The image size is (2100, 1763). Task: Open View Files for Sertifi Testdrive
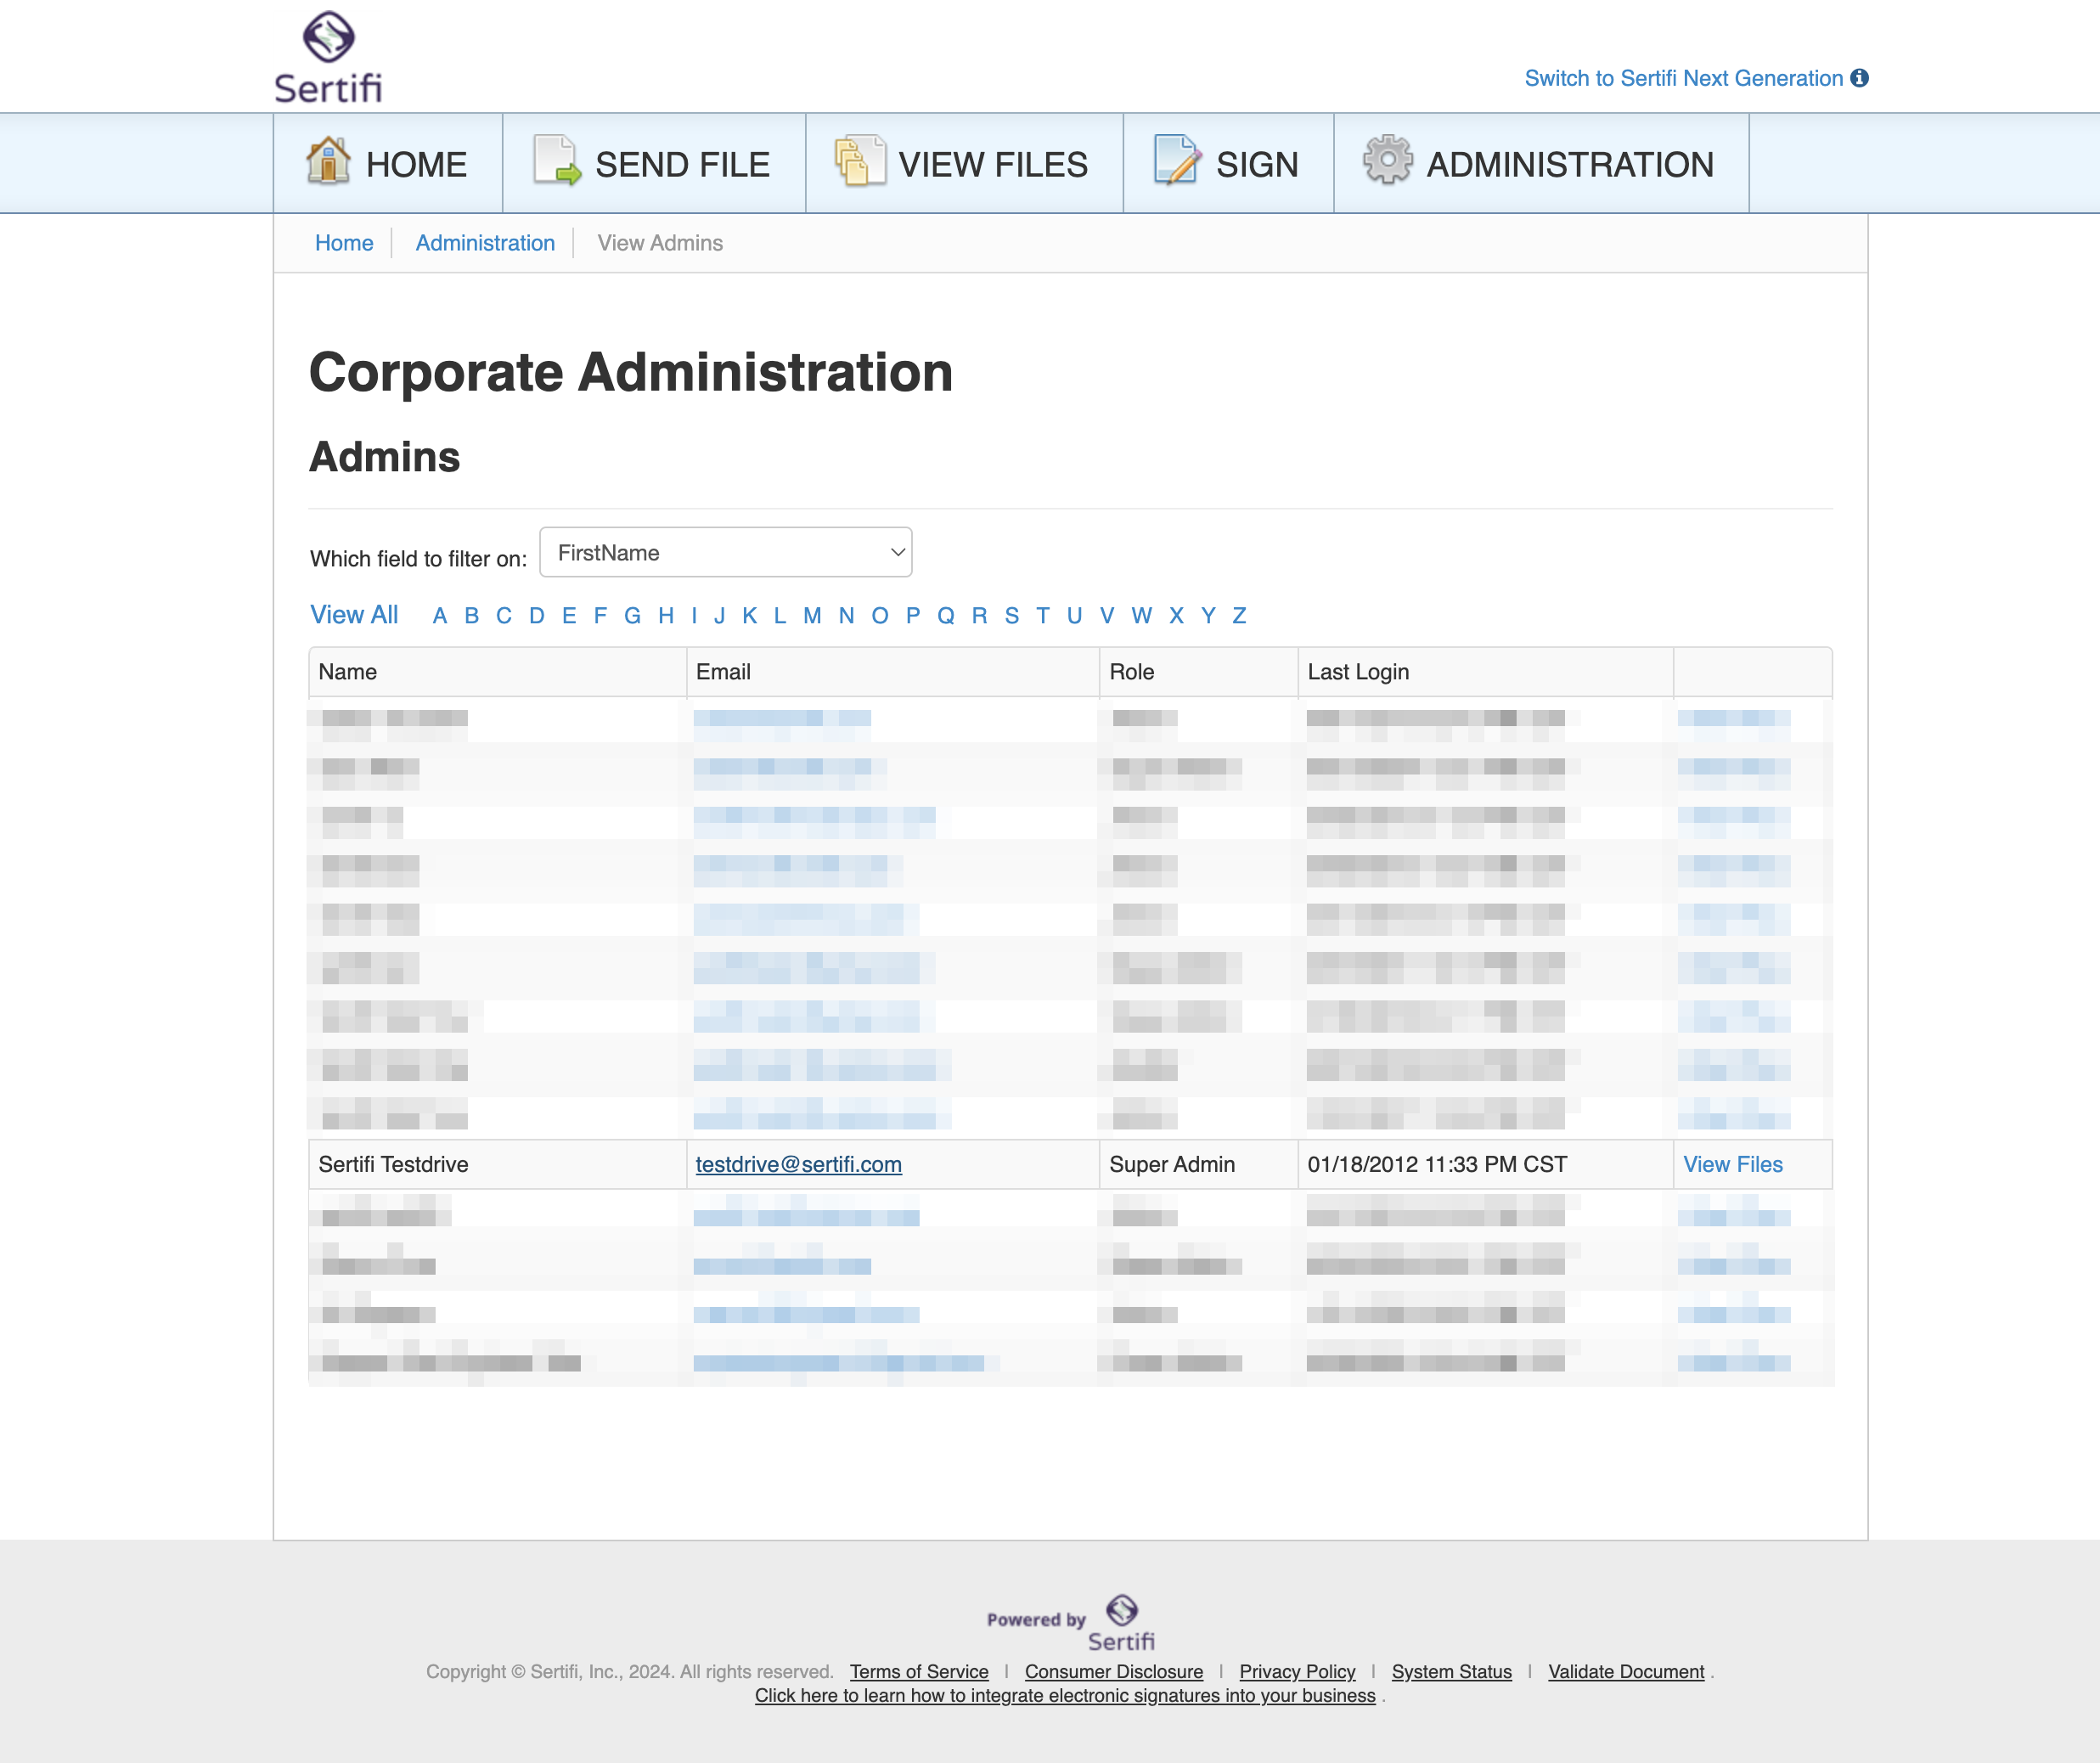coord(1733,1164)
